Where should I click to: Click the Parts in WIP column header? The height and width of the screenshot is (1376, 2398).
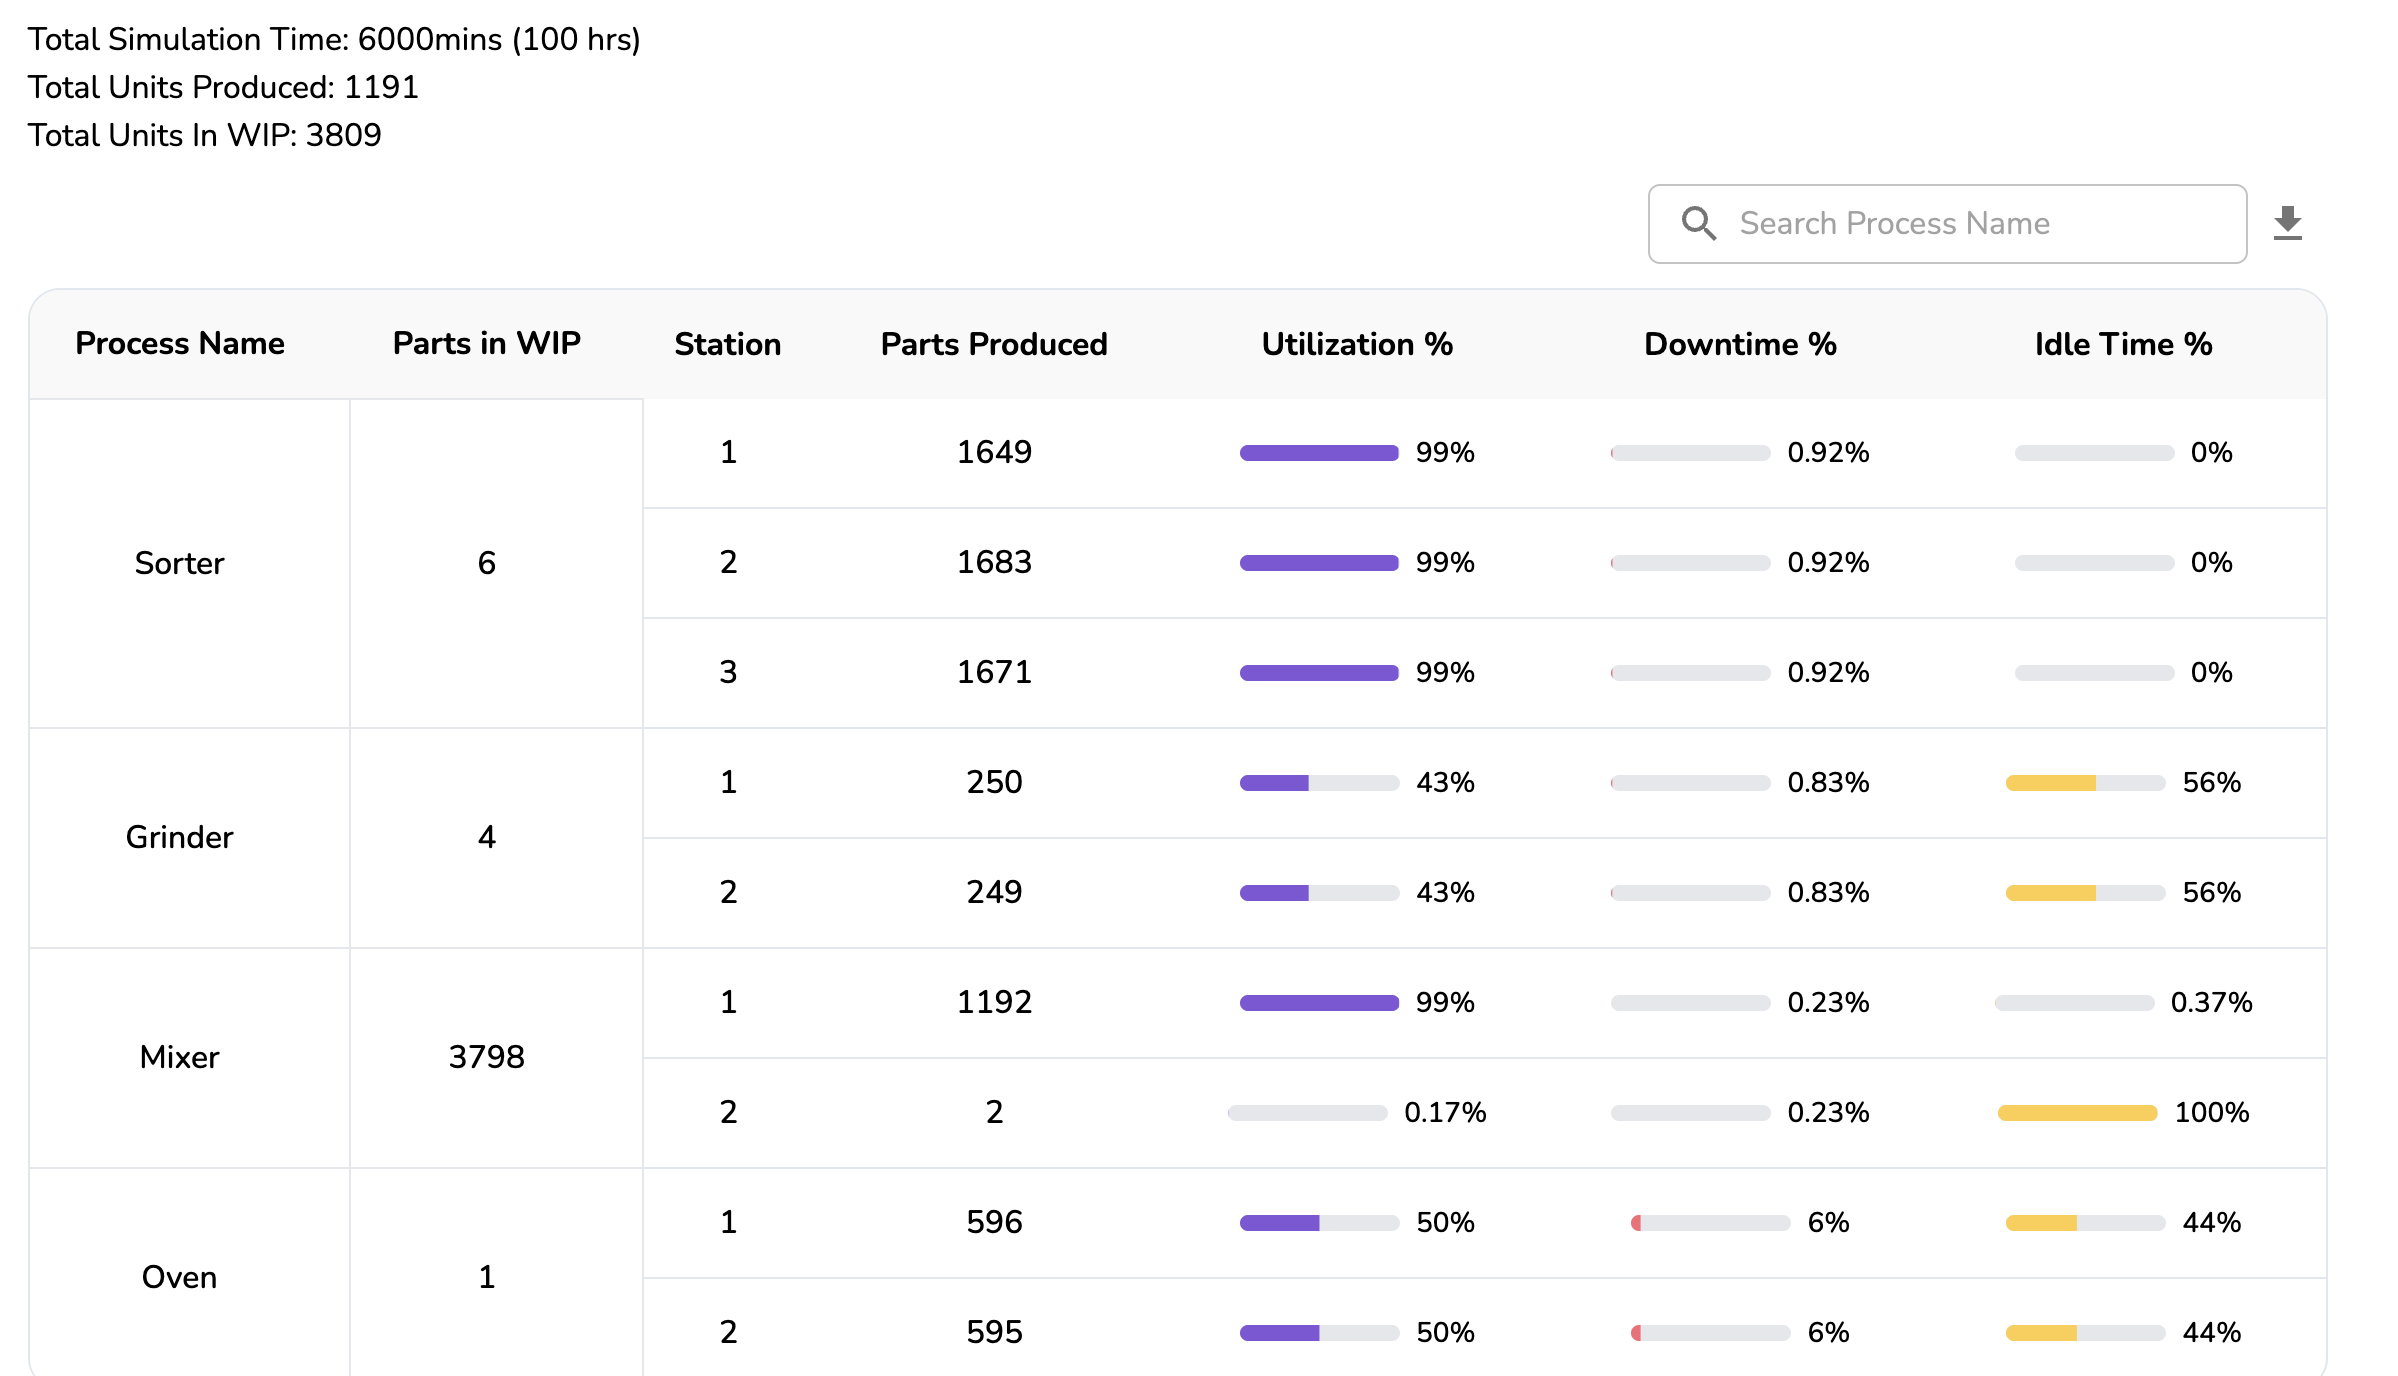coord(486,344)
